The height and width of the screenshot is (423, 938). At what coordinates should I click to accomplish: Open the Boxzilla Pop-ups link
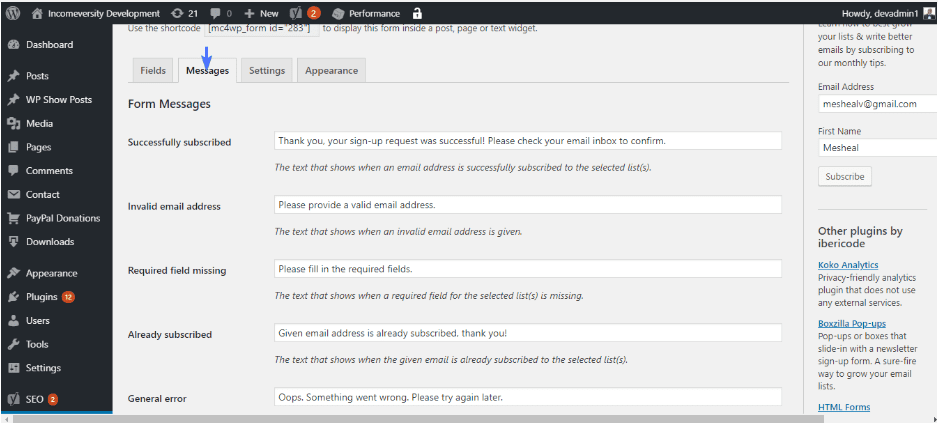click(x=852, y=324)
